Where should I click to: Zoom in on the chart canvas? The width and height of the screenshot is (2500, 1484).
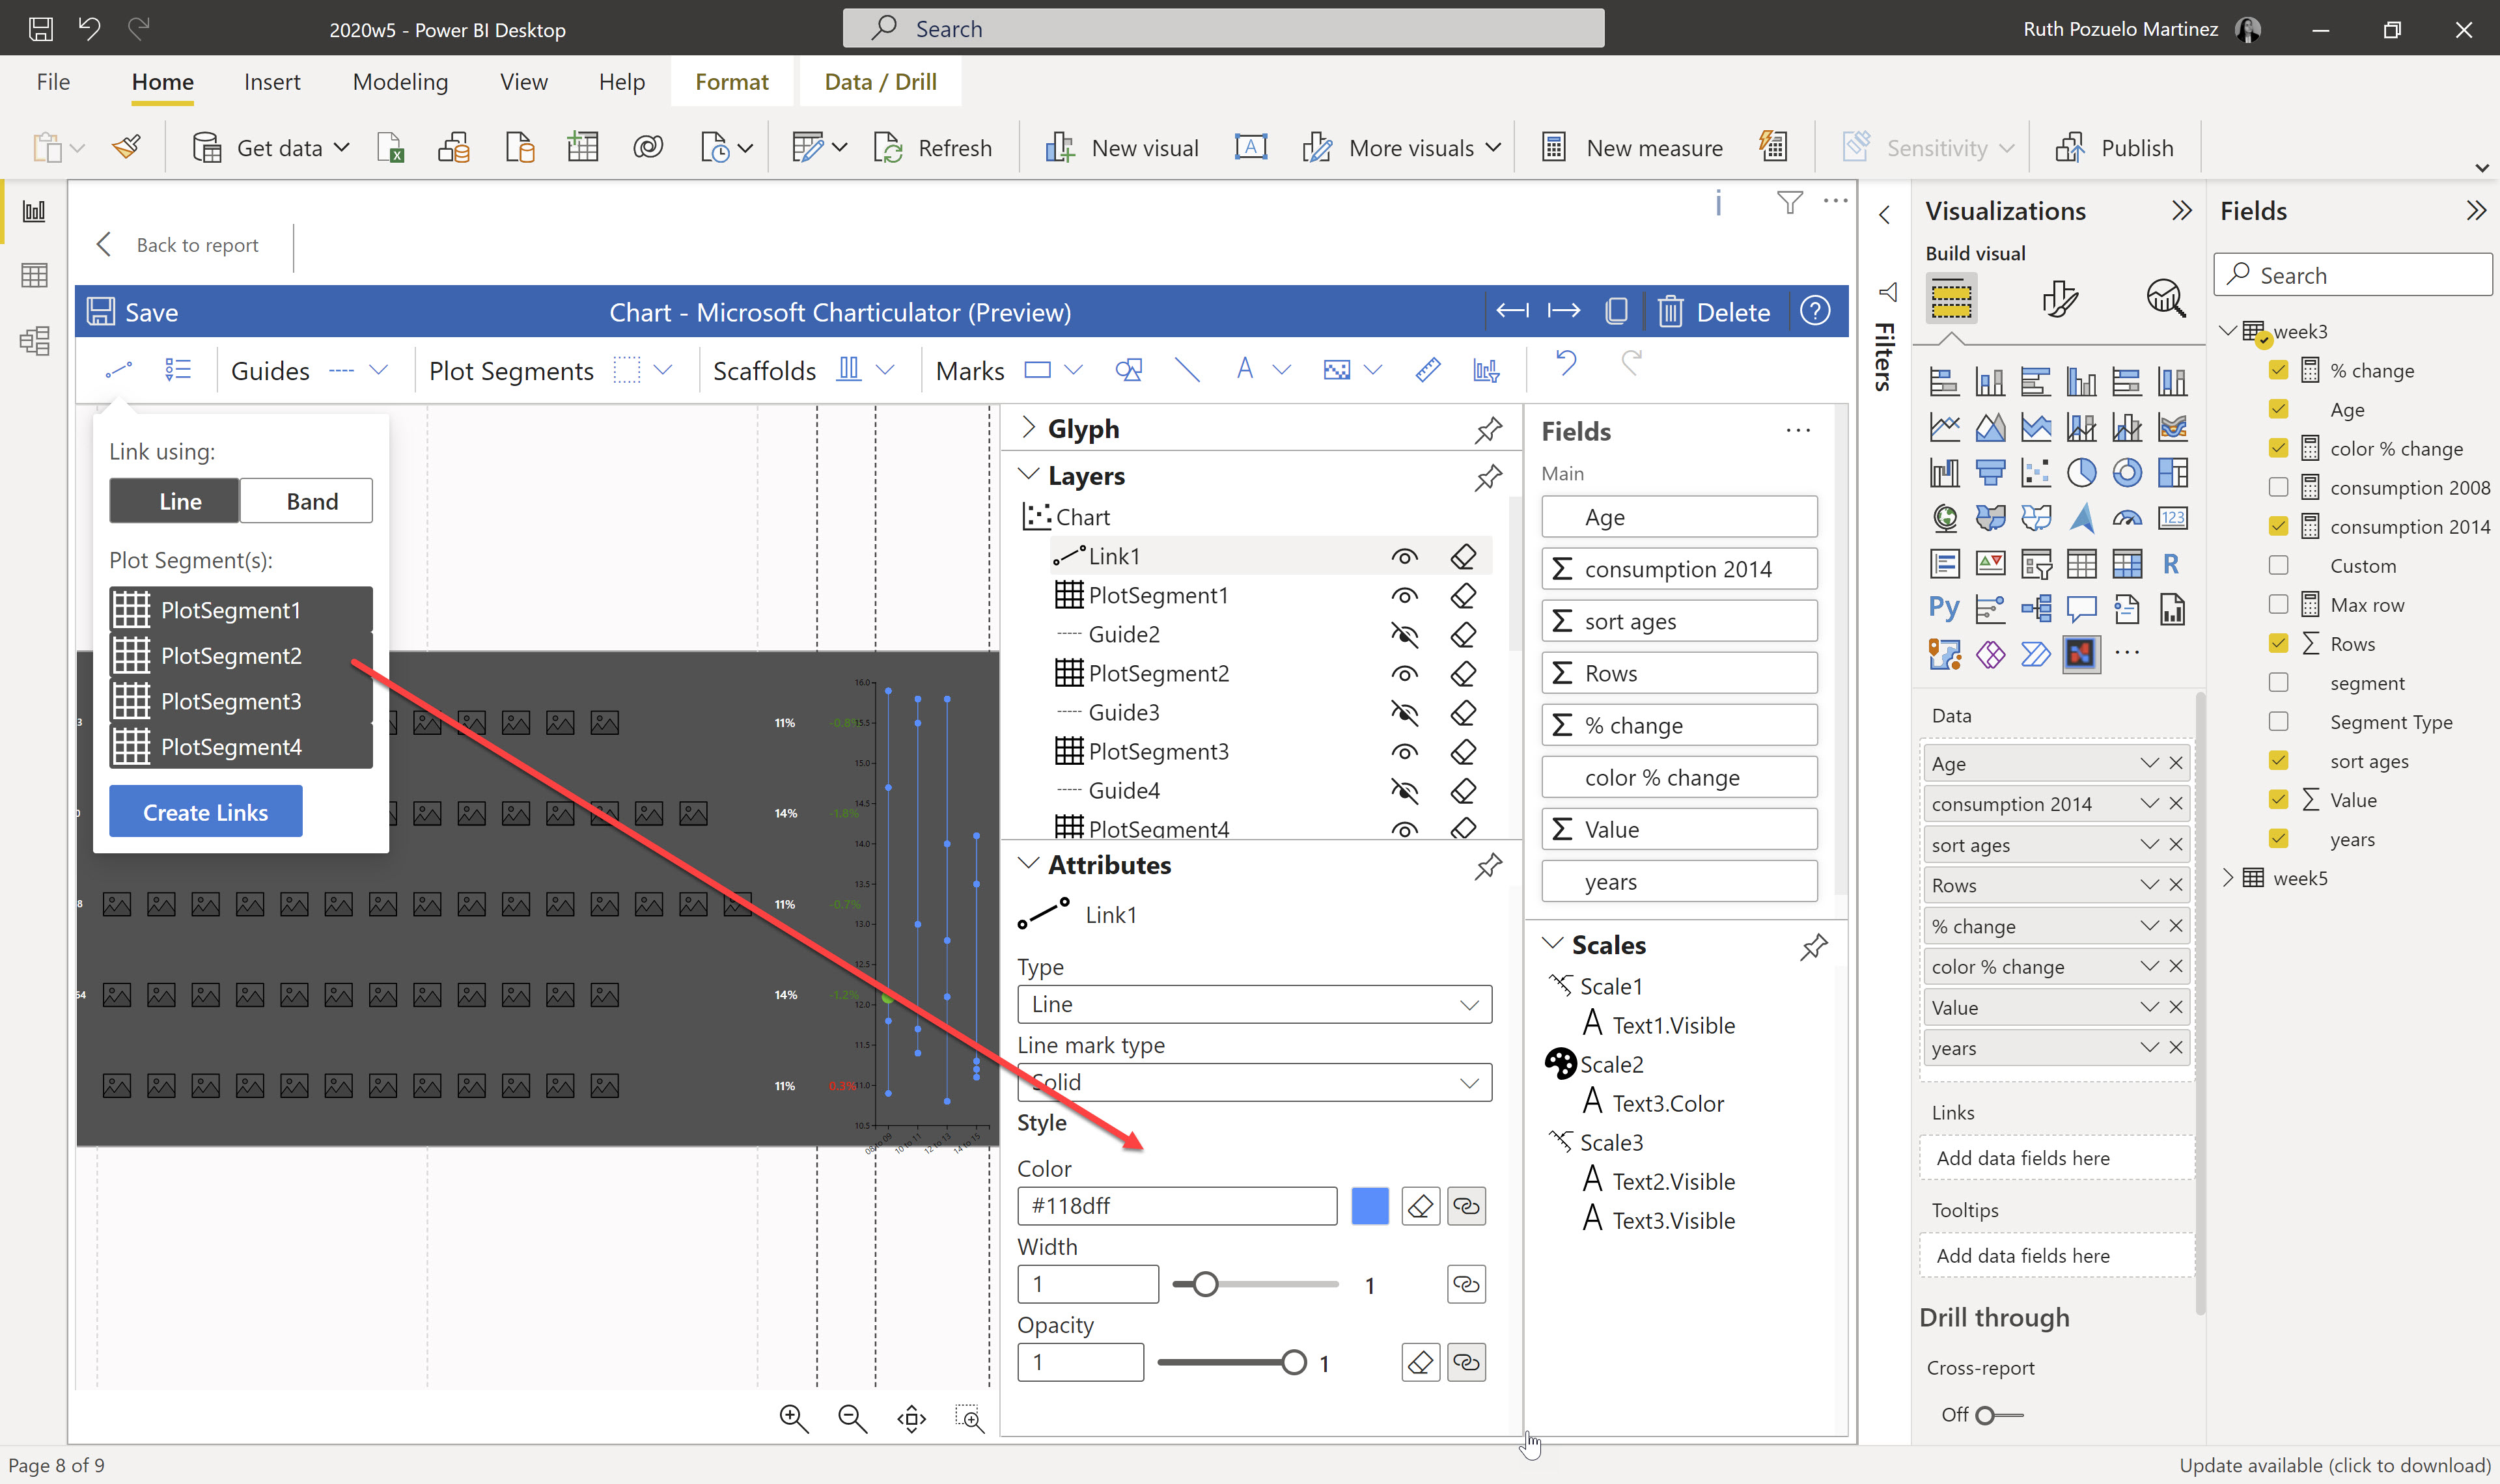(x=794, y=1417)
